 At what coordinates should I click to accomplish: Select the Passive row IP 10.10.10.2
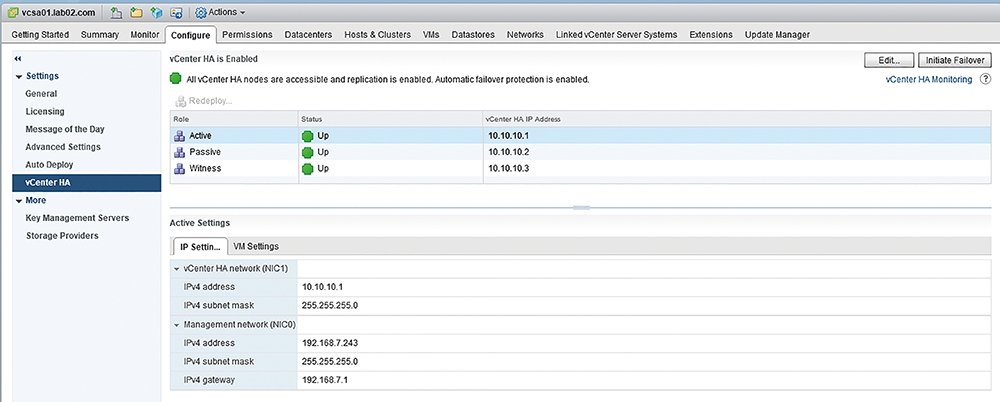[509, 152]
